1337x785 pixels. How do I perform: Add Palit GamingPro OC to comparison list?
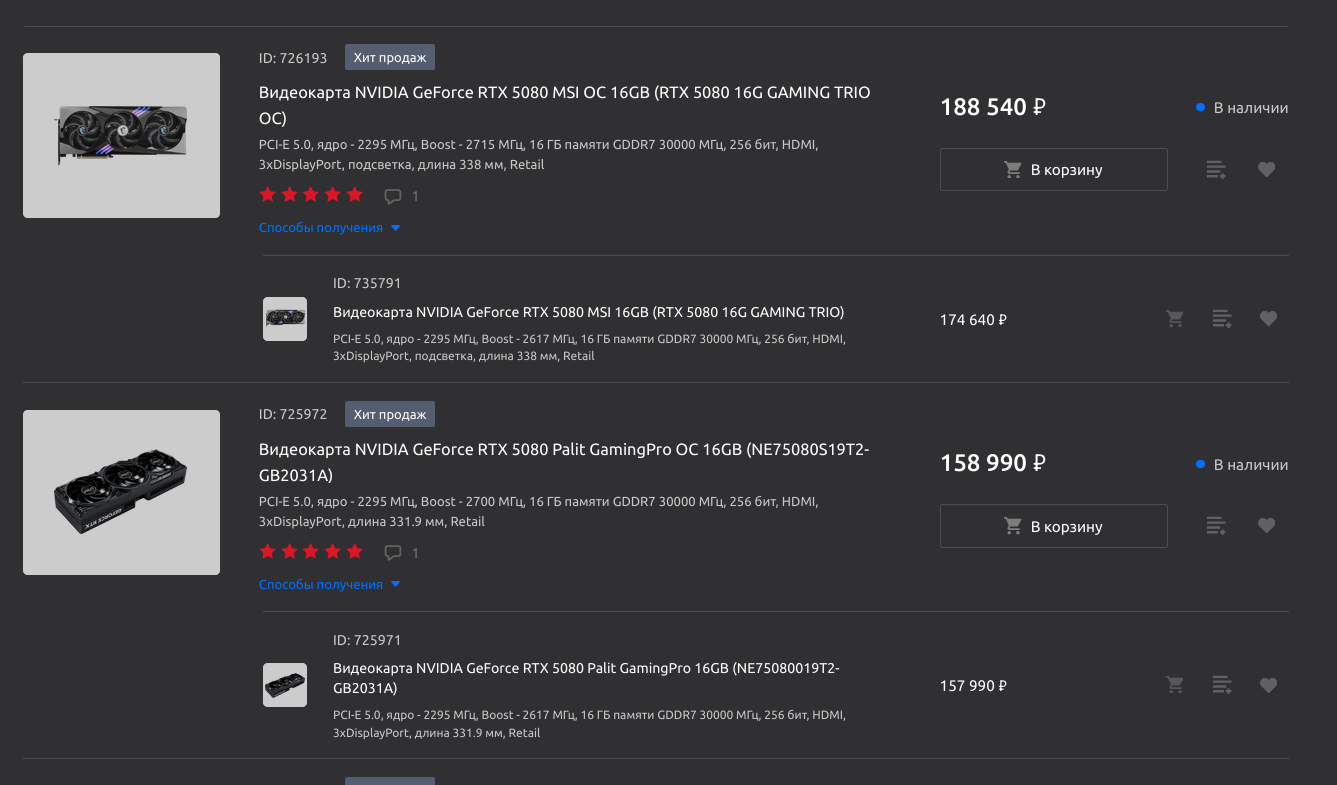click(x=1216, y=526)
